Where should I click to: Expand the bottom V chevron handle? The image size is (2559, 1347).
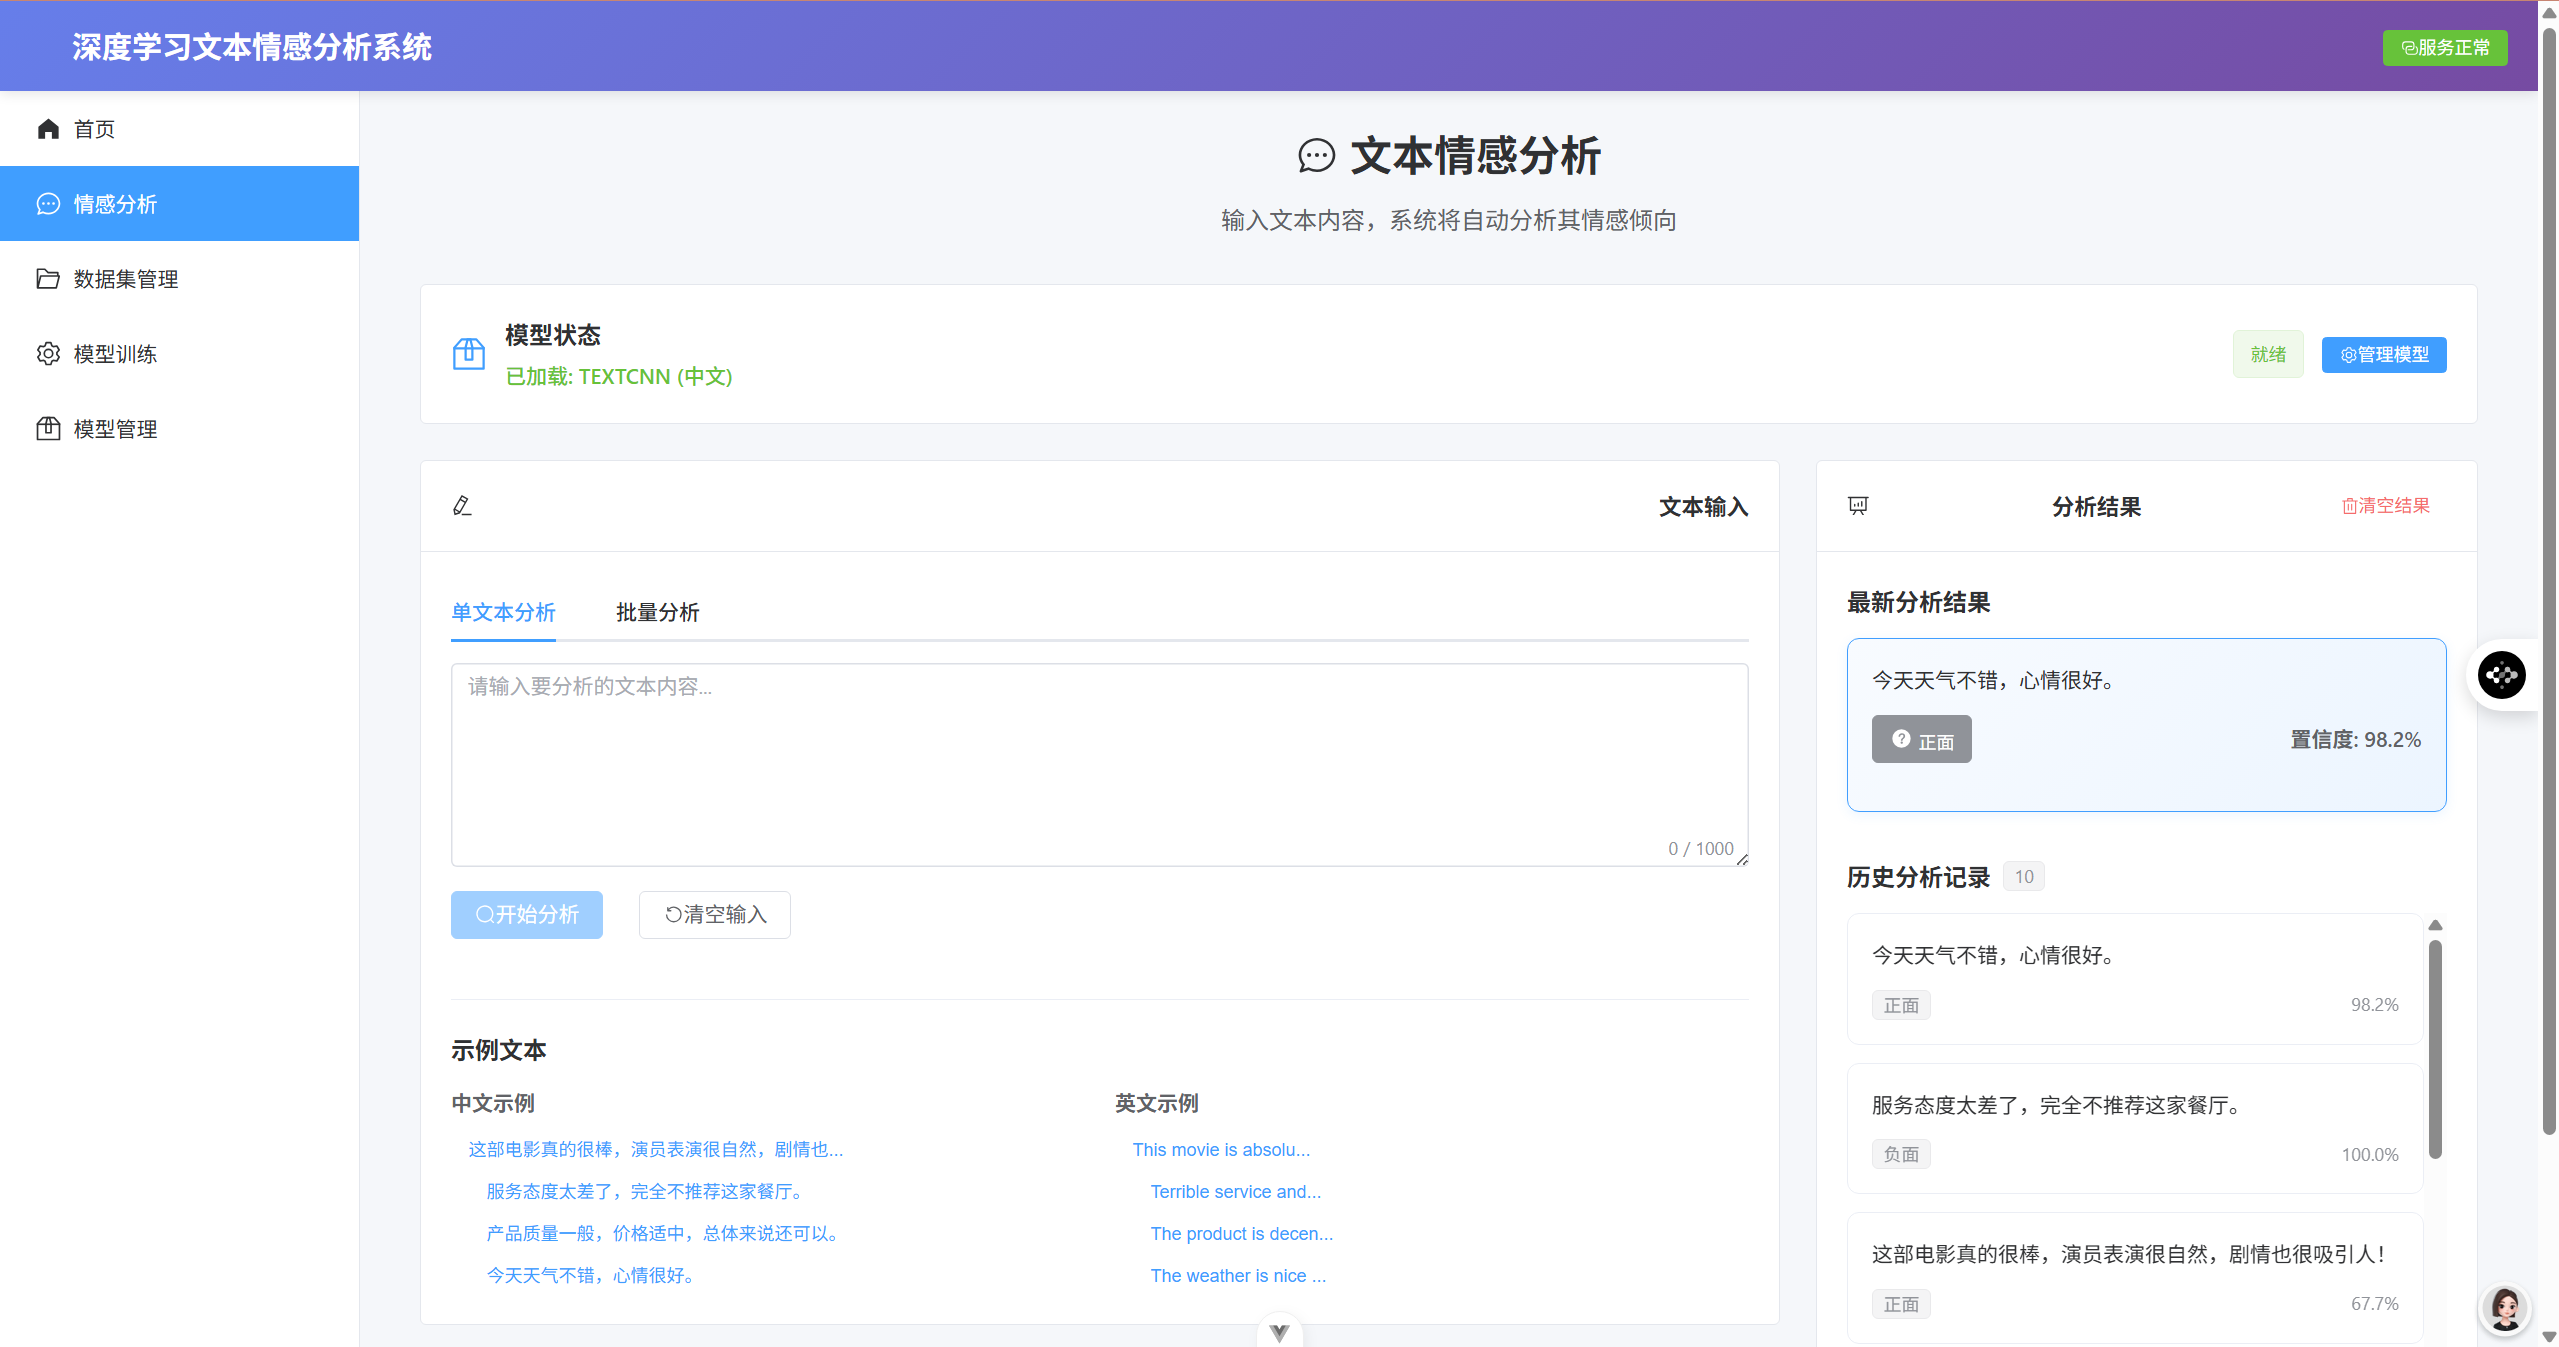[1279, 1332]
